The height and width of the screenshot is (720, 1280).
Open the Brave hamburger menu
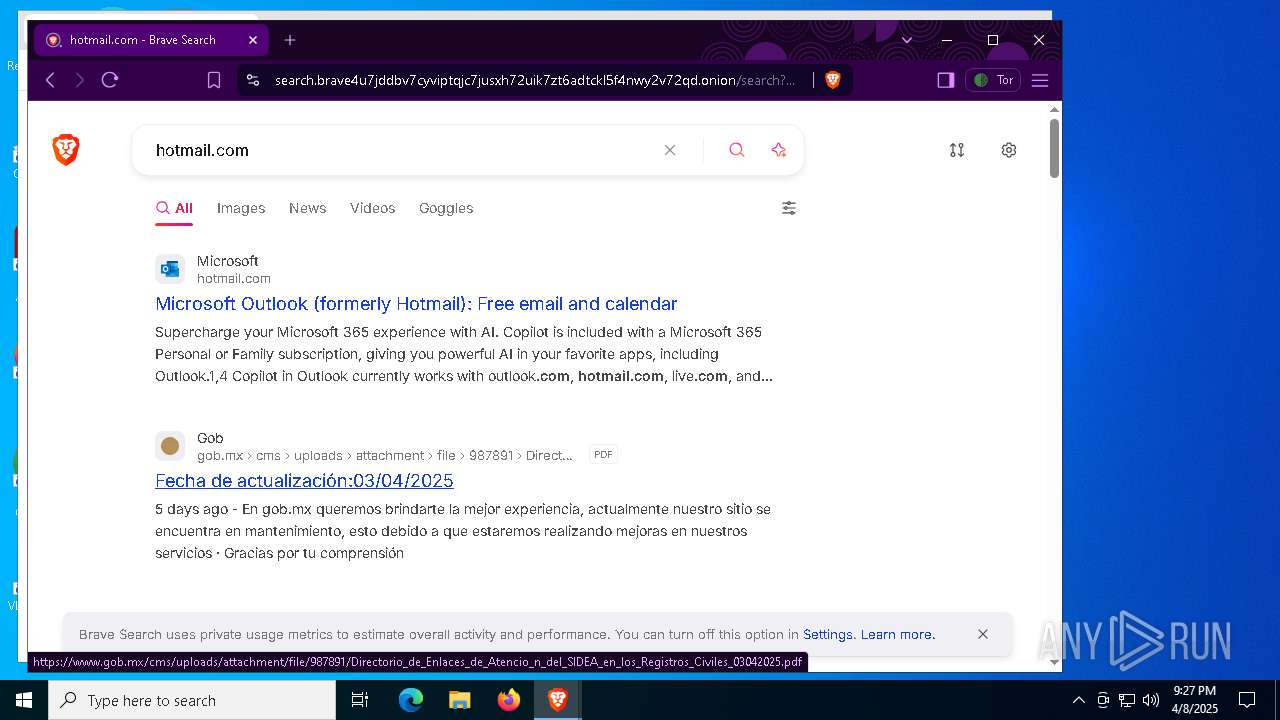pos(1040,80)
